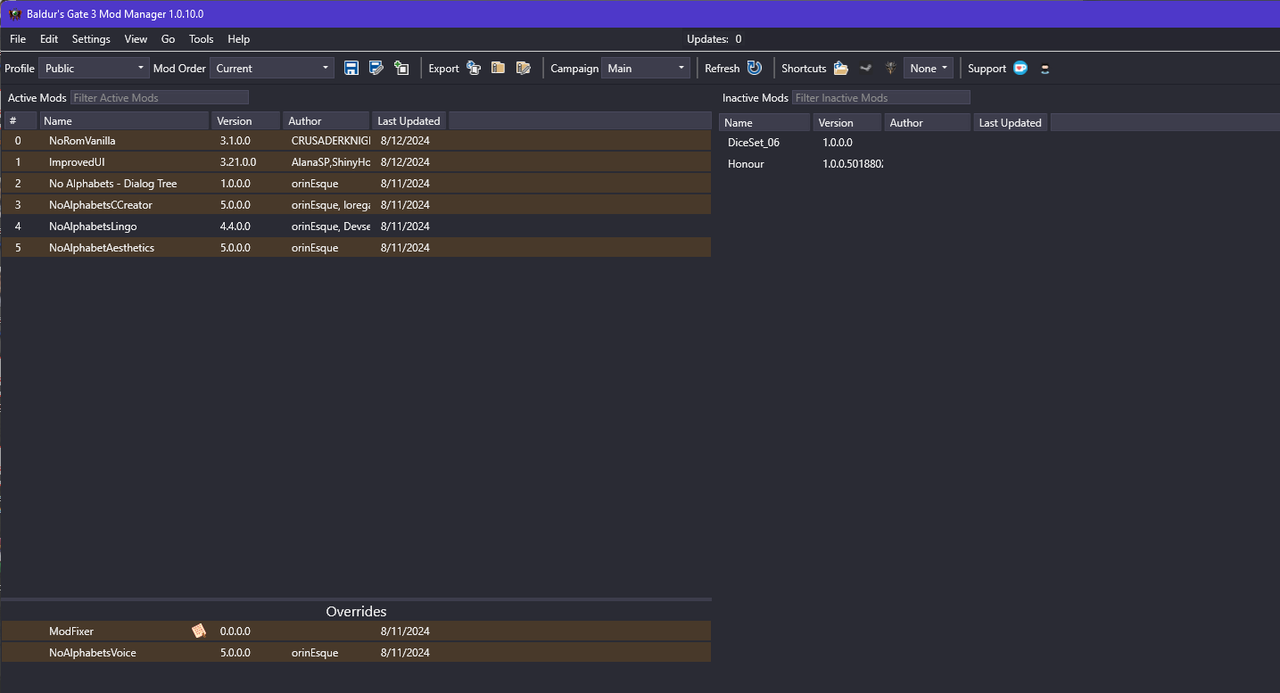1280x693 pixels.
Task: Sort inactive mods by Last Updated header
Action: coord(1010,123)
